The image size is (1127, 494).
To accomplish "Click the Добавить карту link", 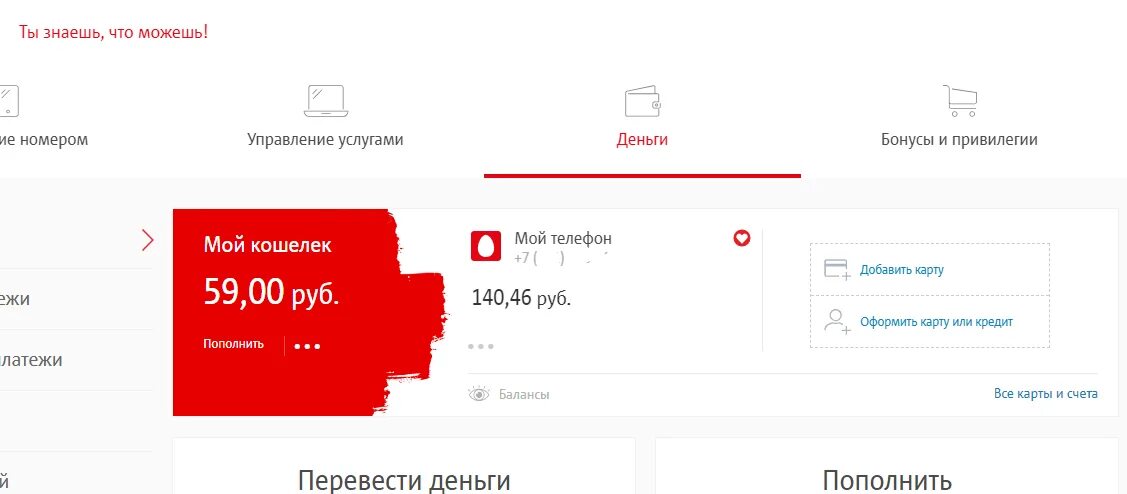I will pos(901,270).
